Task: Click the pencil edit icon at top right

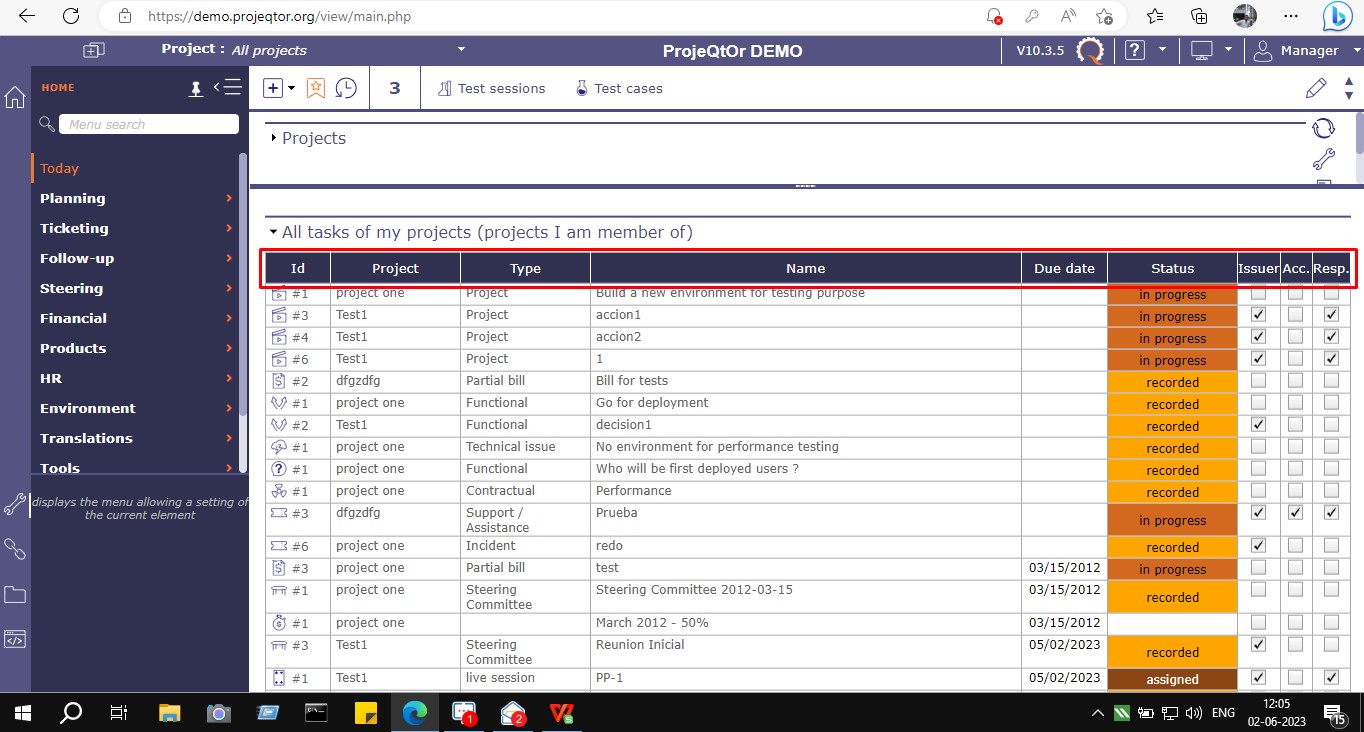Action: (1316, 88)
